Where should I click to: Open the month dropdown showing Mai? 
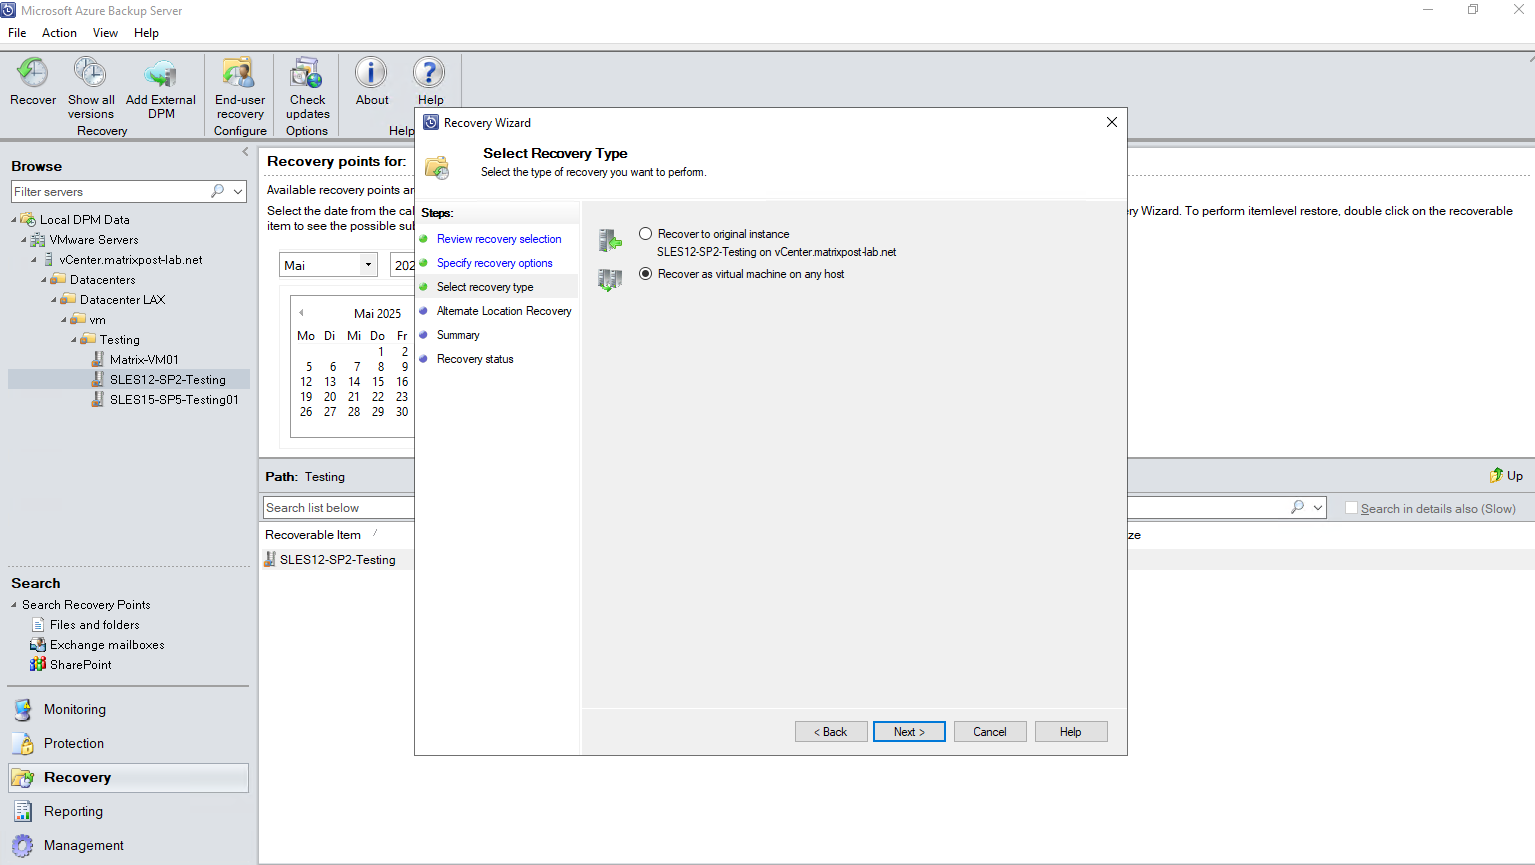coord(368,265)
